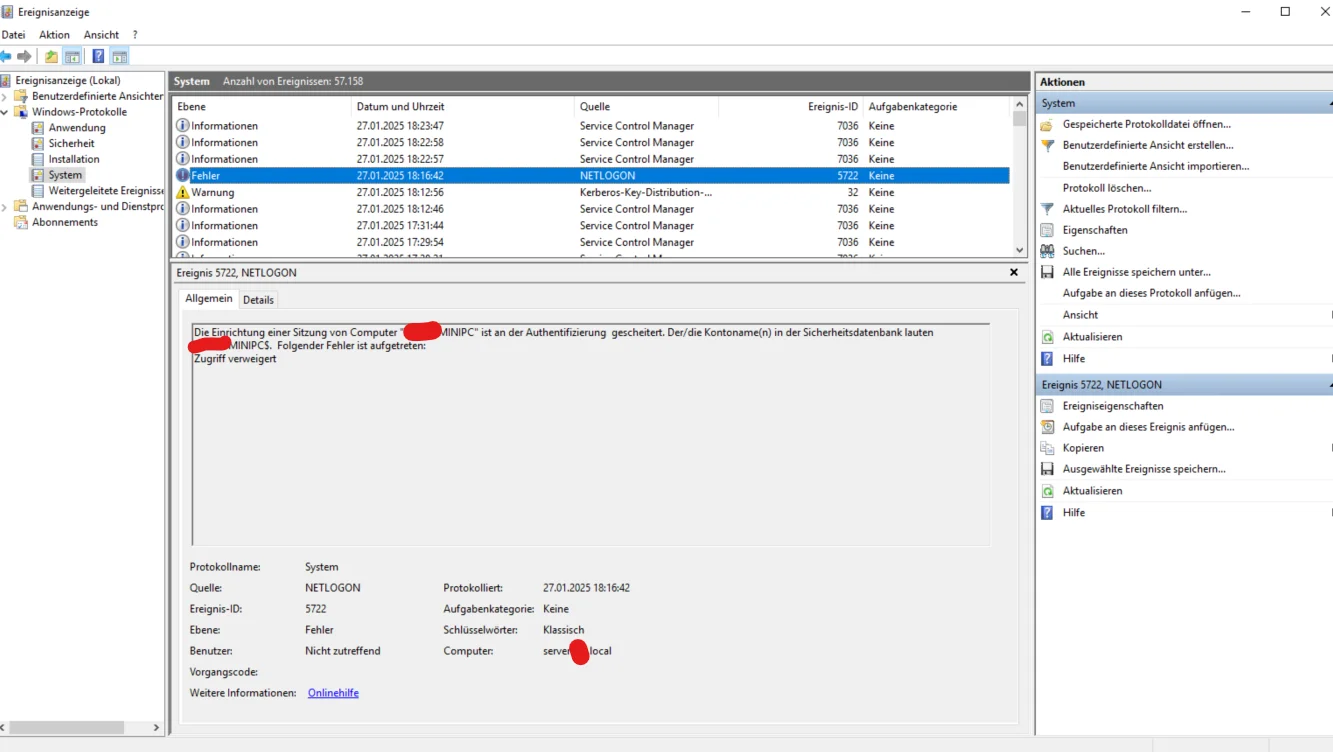Screen dimensions: 1333x752
Task: Select Abonnements in the tree
Action: pos(65,222)
